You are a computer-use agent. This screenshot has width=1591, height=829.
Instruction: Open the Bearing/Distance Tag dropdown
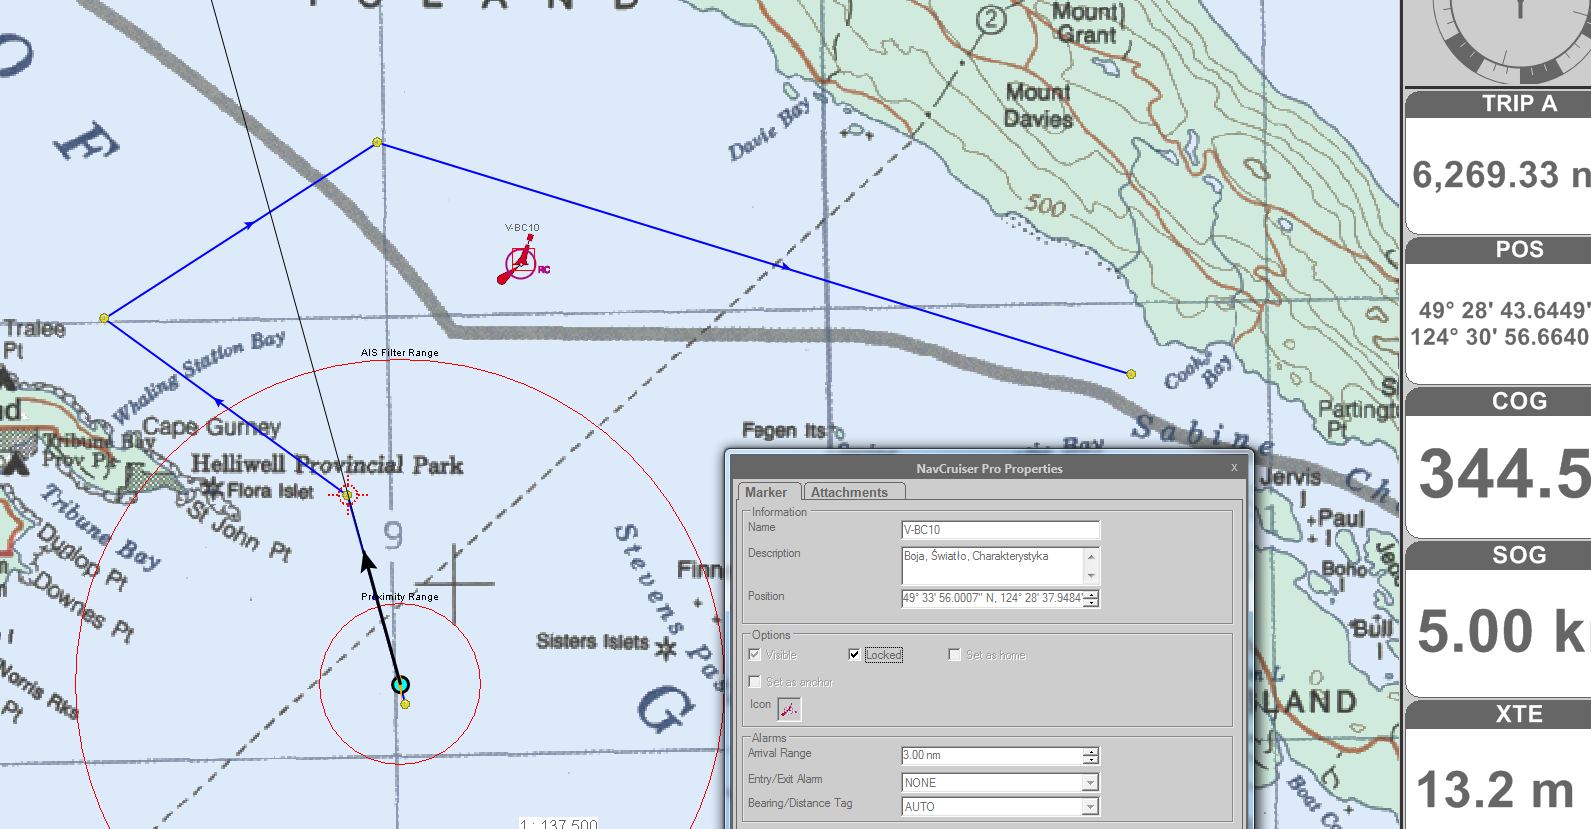[x=1090, y=807]
